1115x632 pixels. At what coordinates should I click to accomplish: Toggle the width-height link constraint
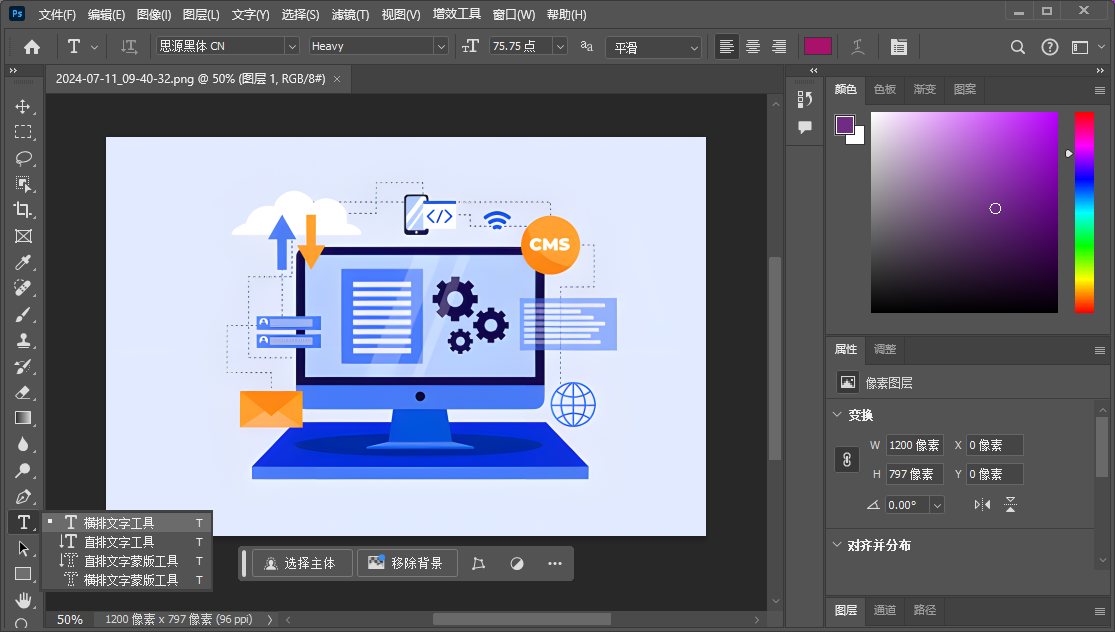tap(846, 460)
